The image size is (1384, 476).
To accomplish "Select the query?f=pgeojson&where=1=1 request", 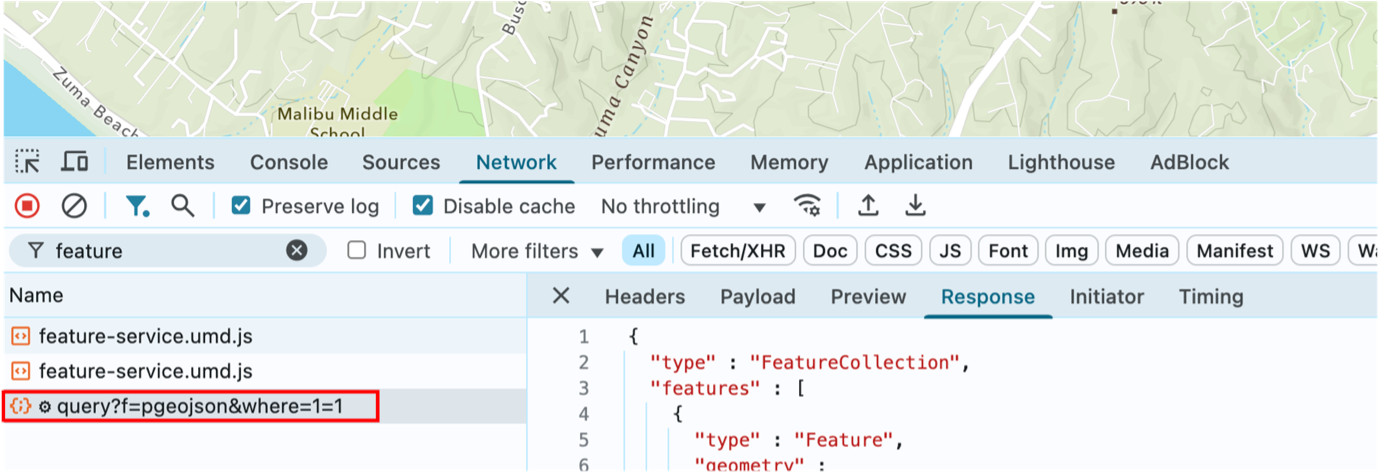I will click(199, 406).
